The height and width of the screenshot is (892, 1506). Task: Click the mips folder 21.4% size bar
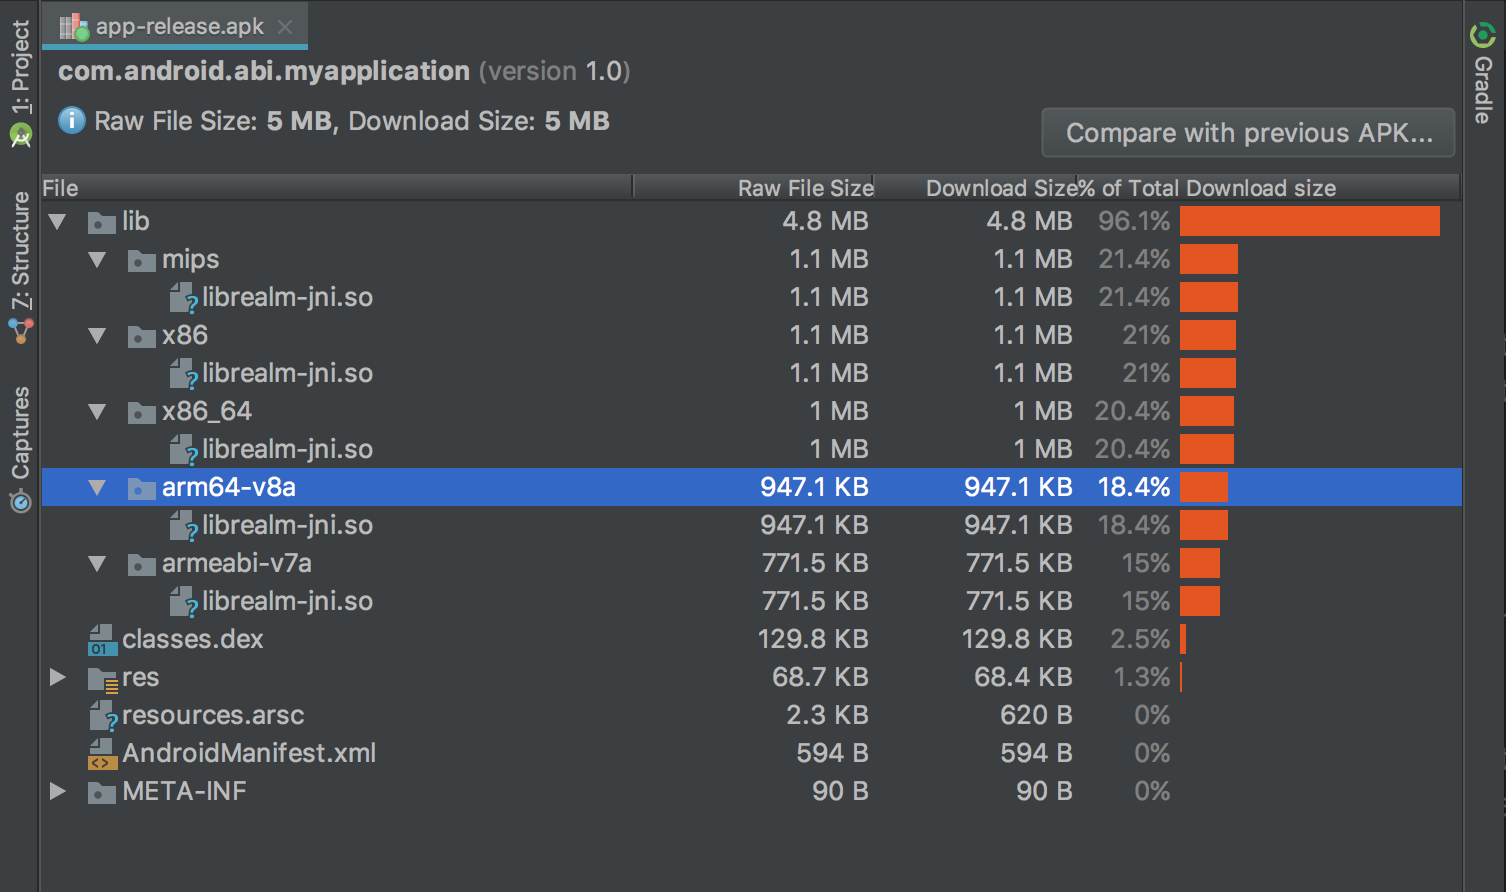[x=1209, y=260]
